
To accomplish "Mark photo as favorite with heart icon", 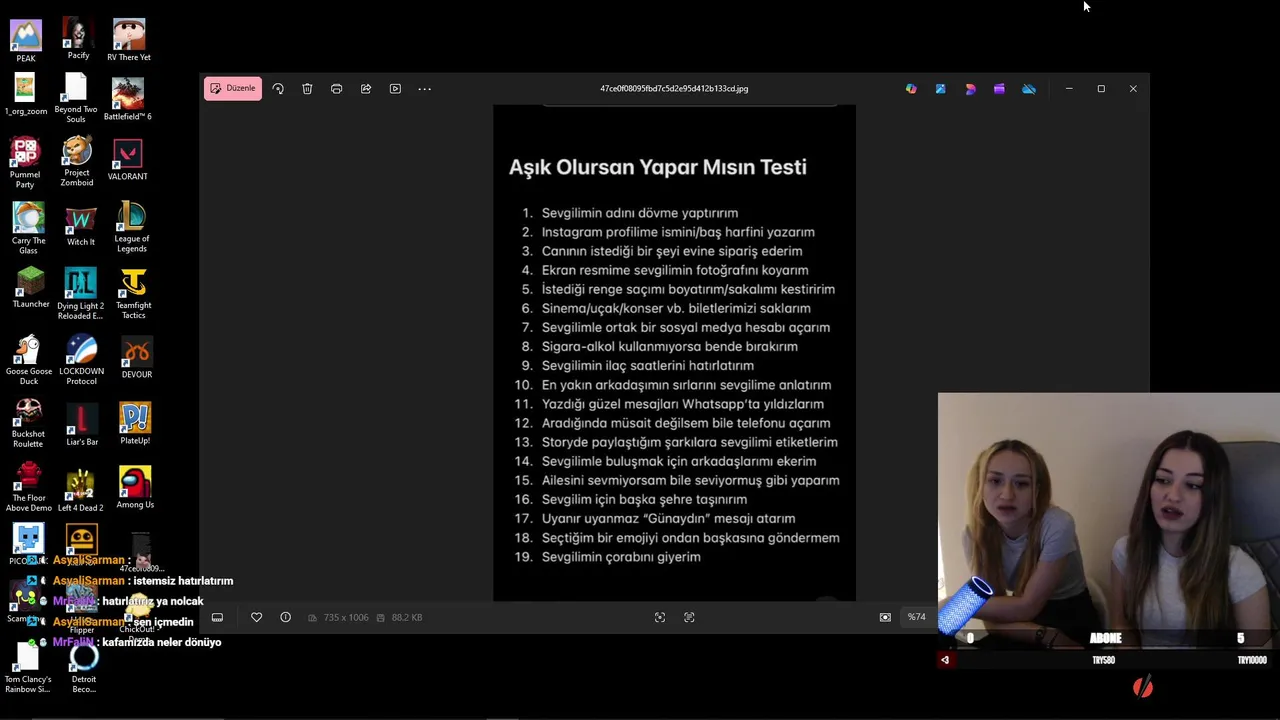I will pyautogui.click(x=256, y=617).
